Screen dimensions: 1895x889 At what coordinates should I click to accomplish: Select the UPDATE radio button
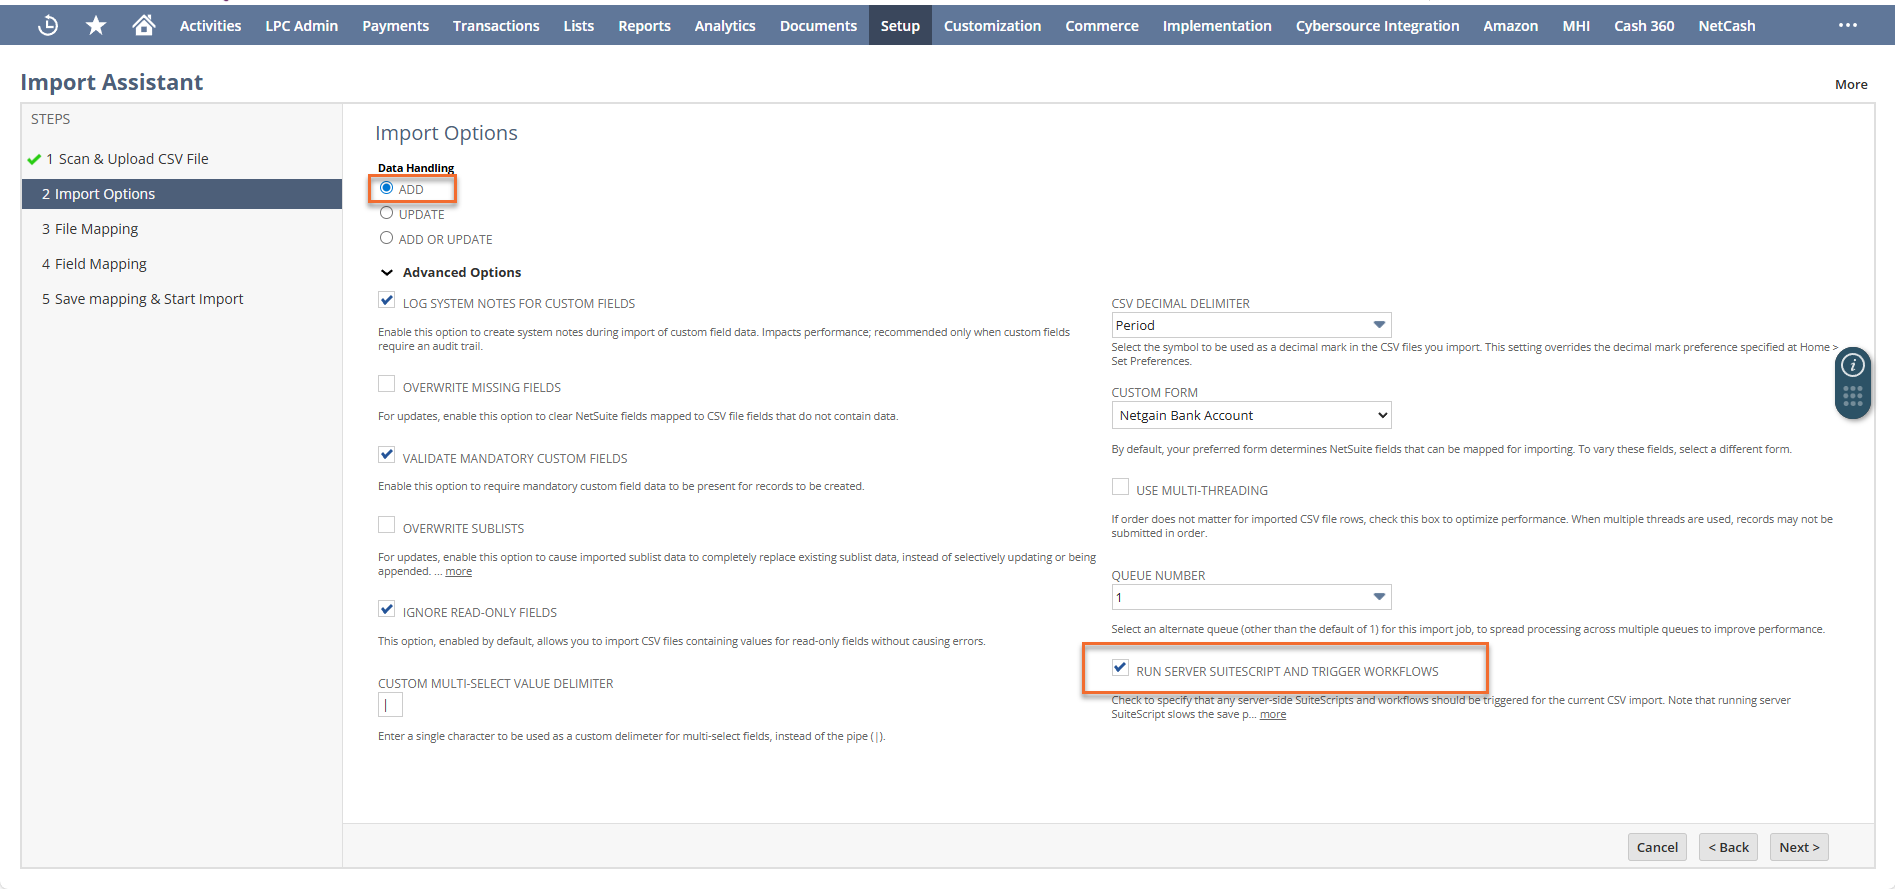click(x=387, y=213)
